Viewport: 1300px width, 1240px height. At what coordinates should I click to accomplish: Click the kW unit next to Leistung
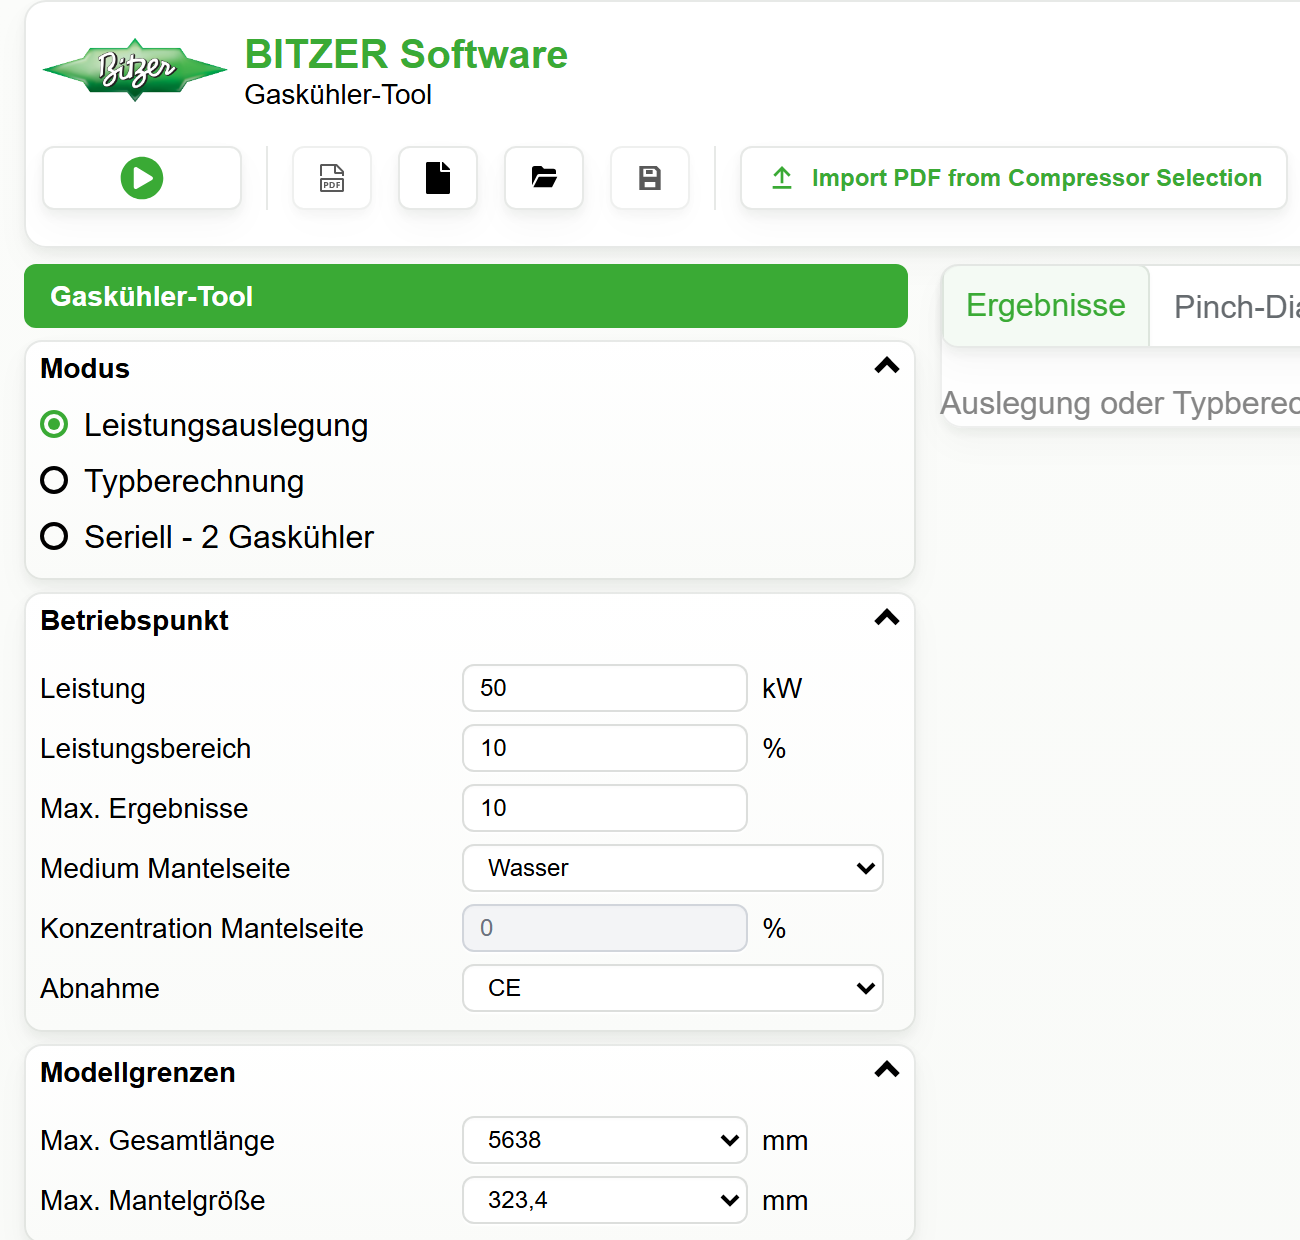(782, 688)
